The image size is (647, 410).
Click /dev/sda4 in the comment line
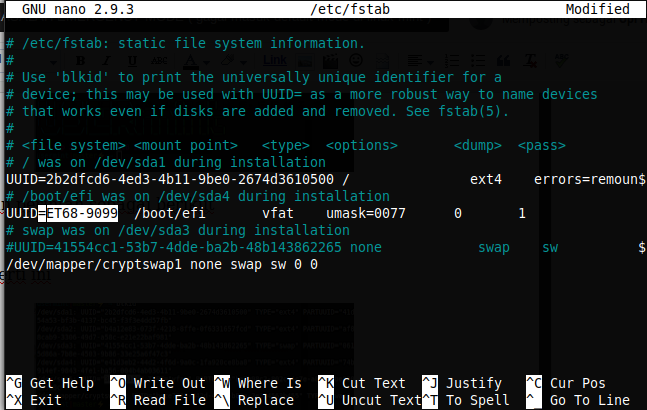(x=194, y=196)
